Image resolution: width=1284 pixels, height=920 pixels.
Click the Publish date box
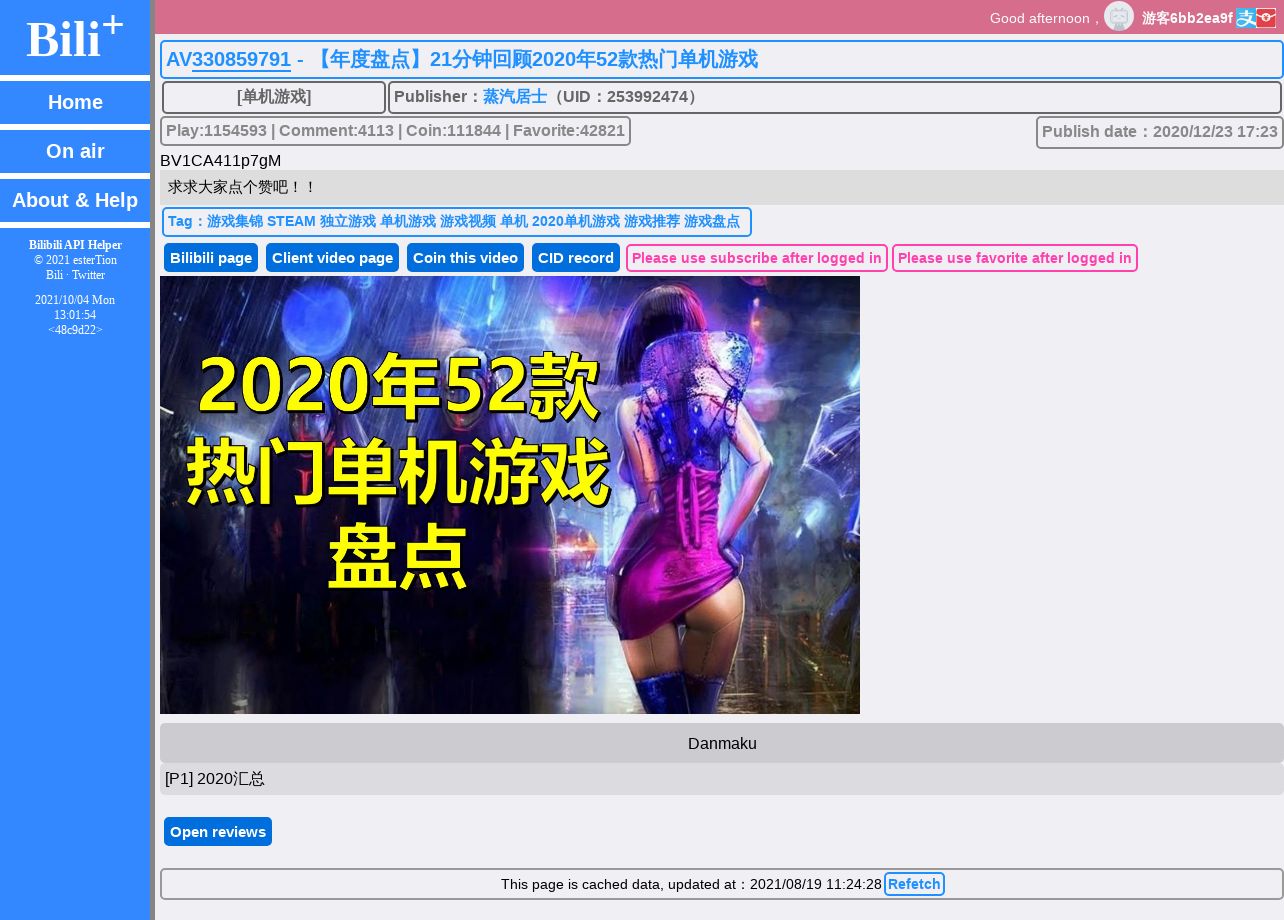click(1160, 132)
